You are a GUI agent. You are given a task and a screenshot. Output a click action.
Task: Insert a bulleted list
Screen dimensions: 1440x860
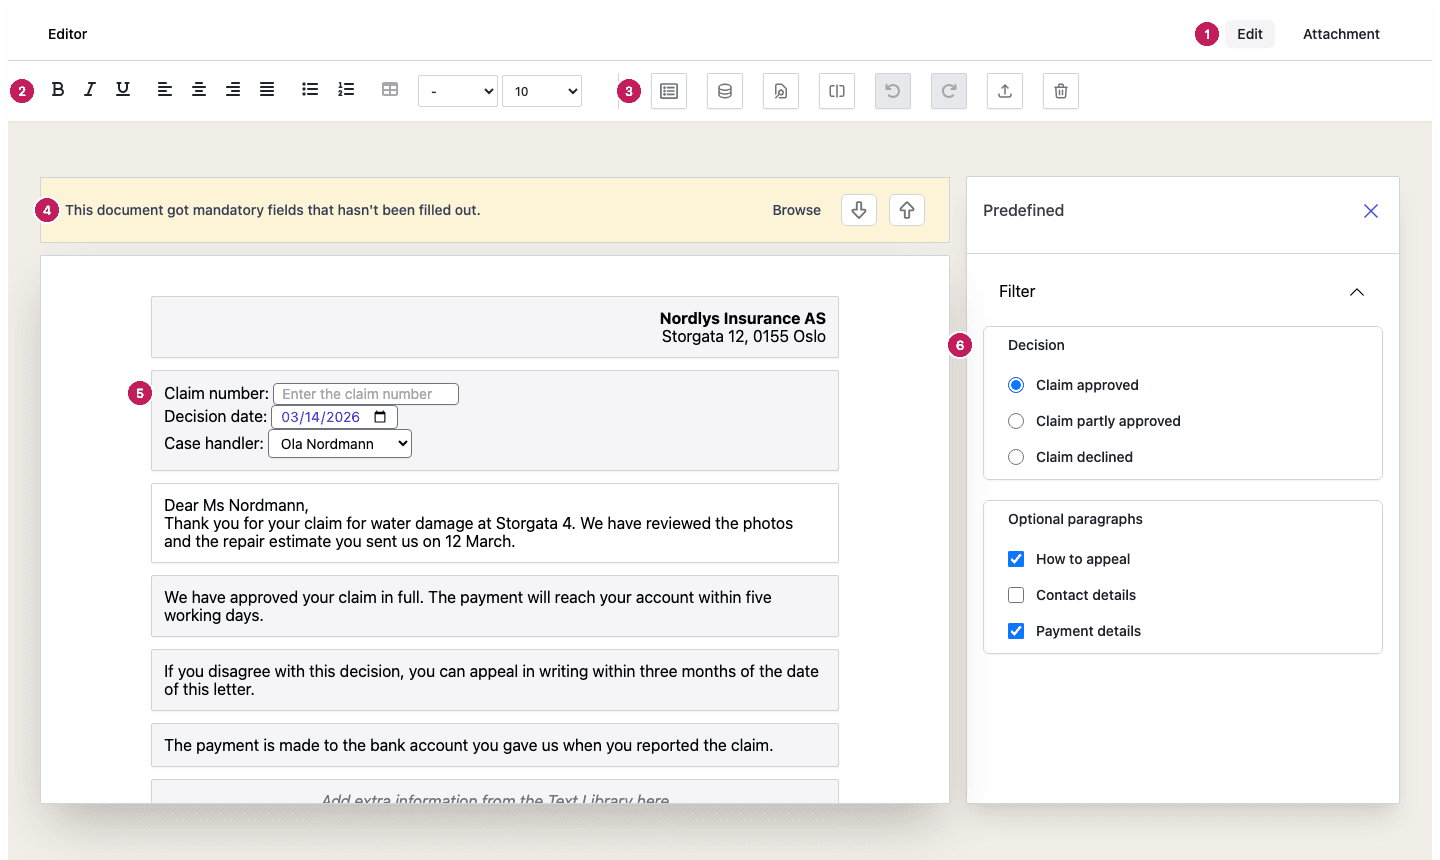(310, 90)
